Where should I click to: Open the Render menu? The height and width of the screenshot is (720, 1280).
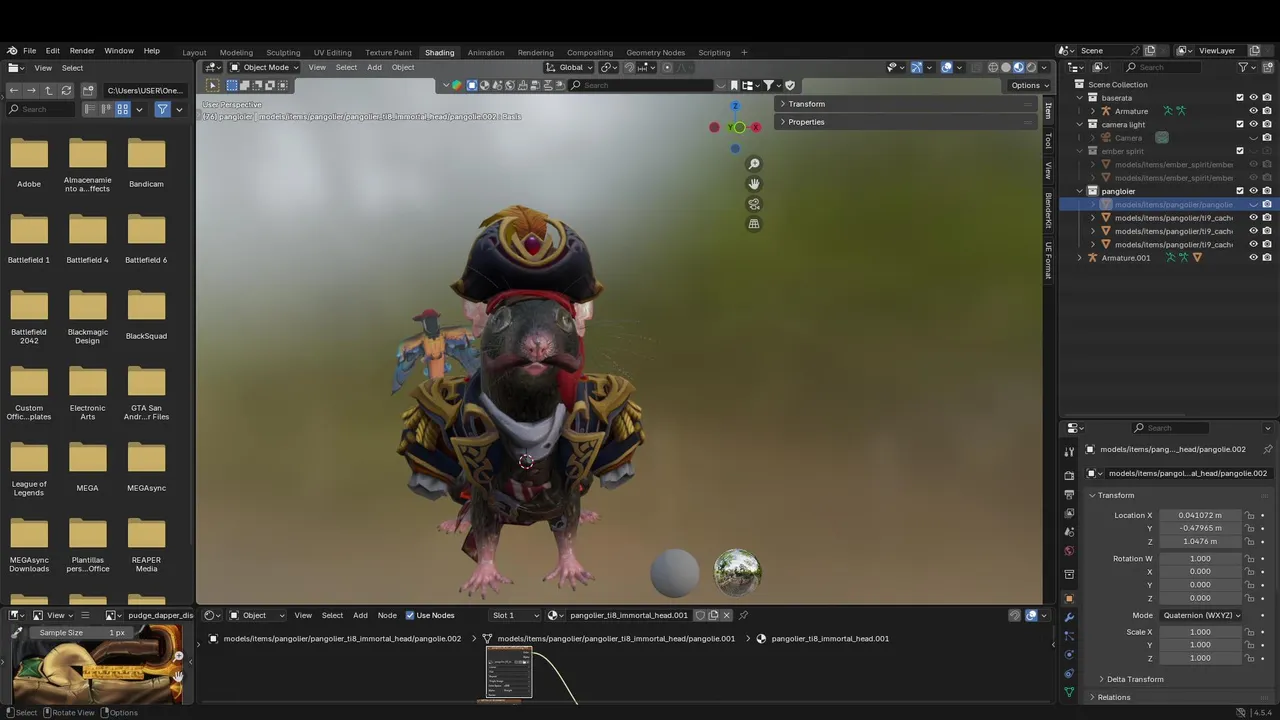click(82, 51)
